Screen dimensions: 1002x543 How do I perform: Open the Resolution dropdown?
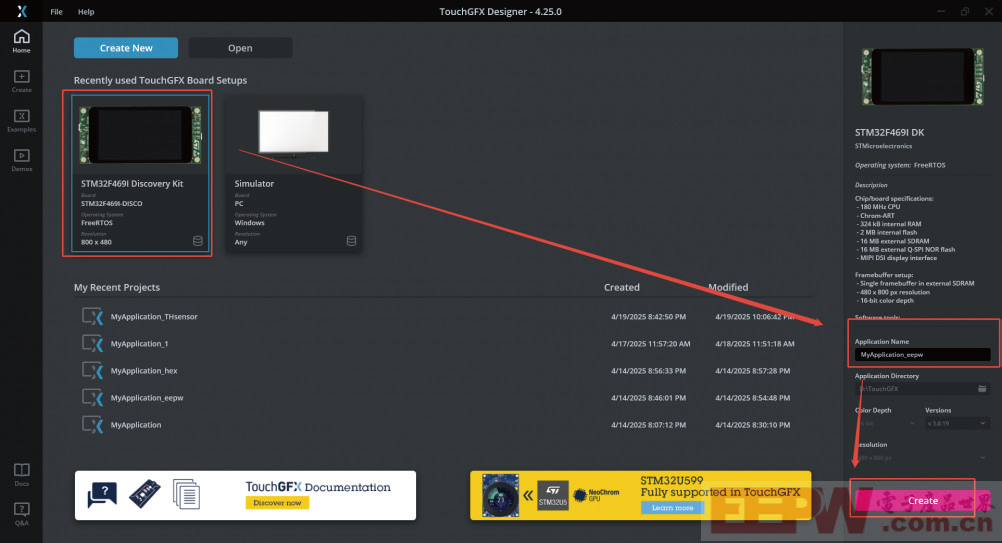tap(922, 458)
